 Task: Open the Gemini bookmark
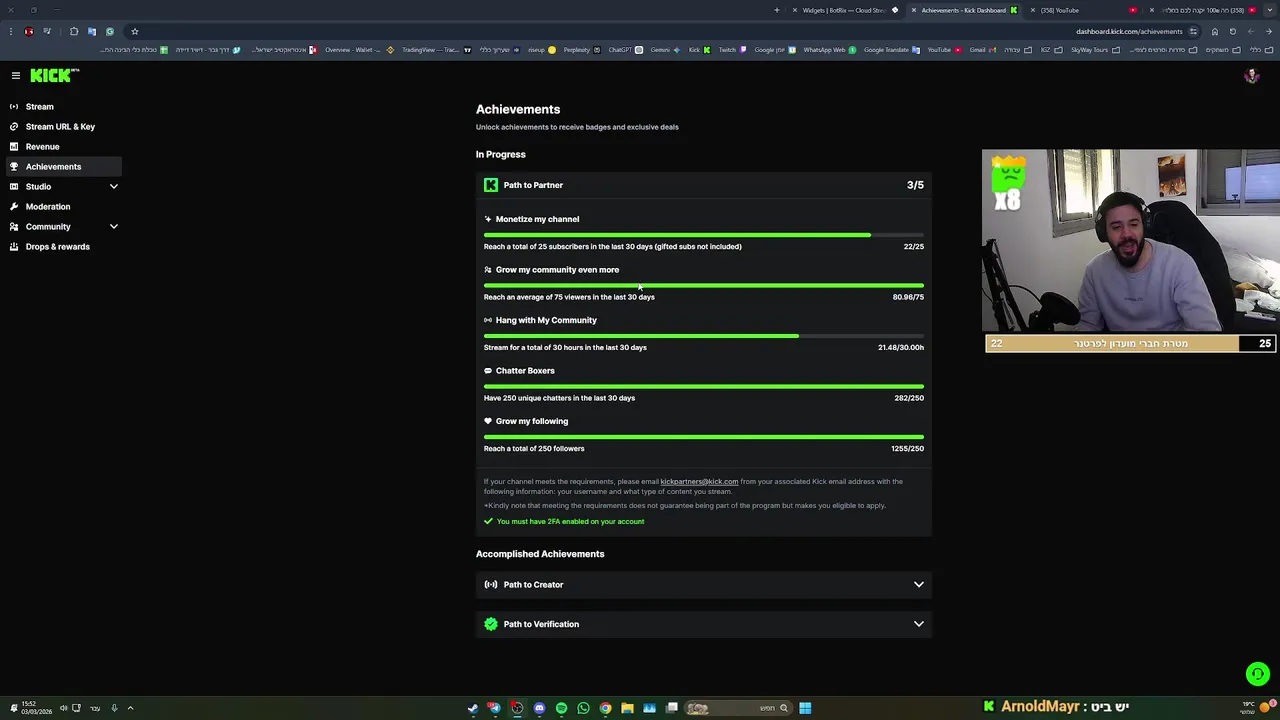665,50
